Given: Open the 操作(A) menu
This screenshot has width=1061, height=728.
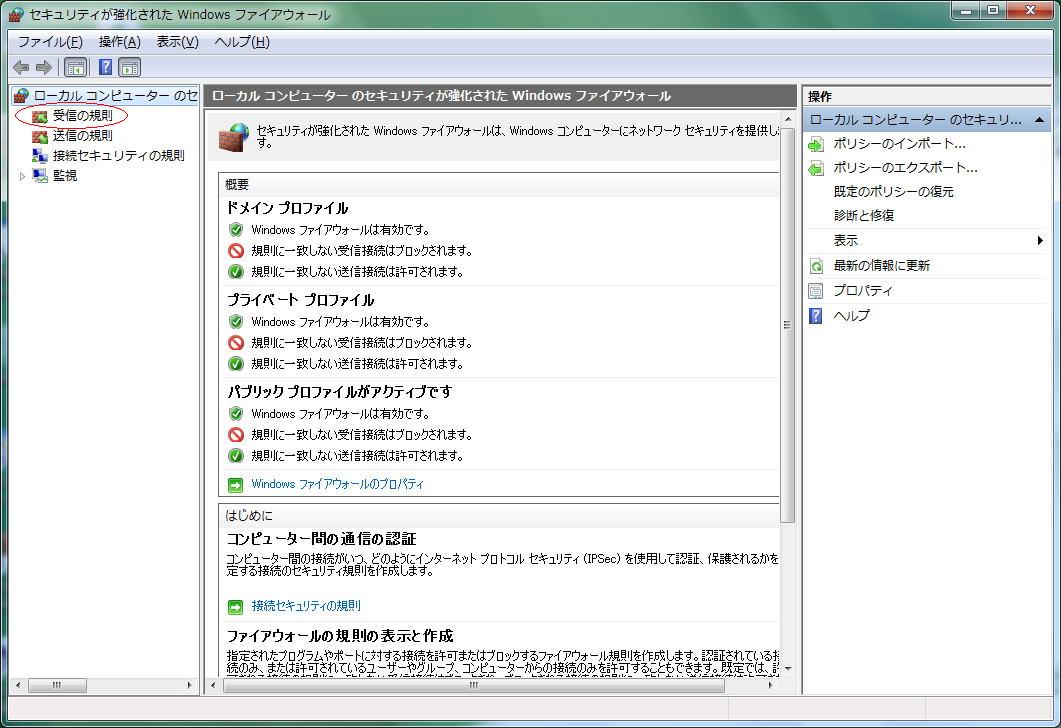Looking at the screenshot, I should tap(119, 42).
